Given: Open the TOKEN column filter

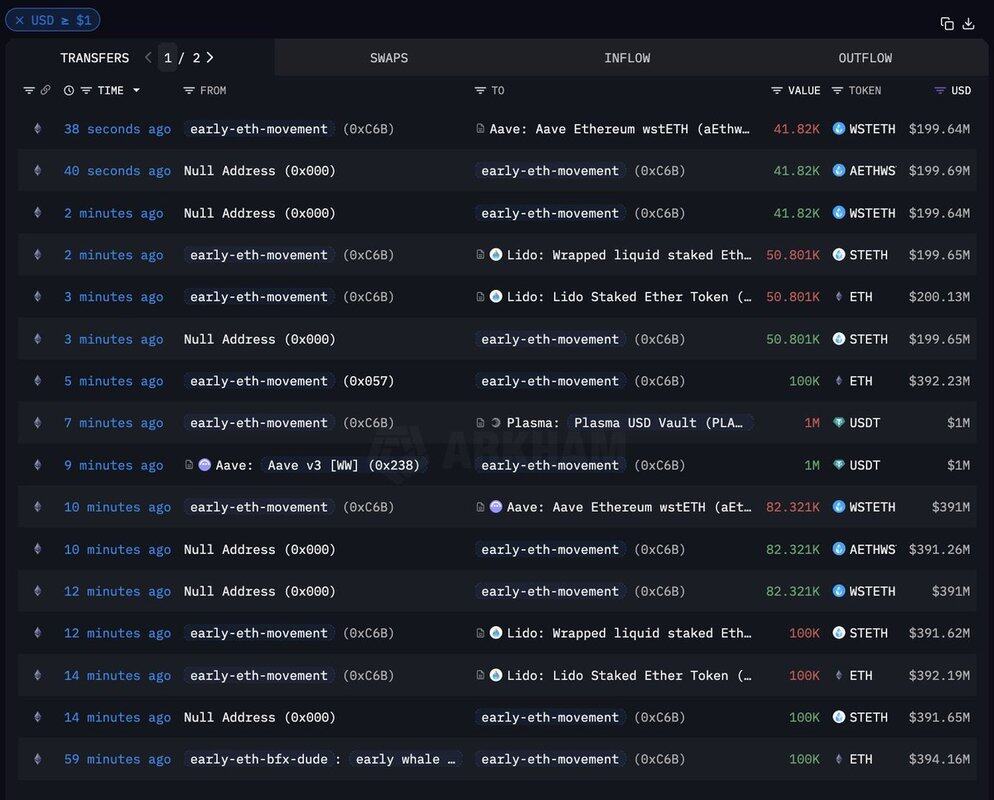Looking at the screenshot, I should click(x=837, y=91).
